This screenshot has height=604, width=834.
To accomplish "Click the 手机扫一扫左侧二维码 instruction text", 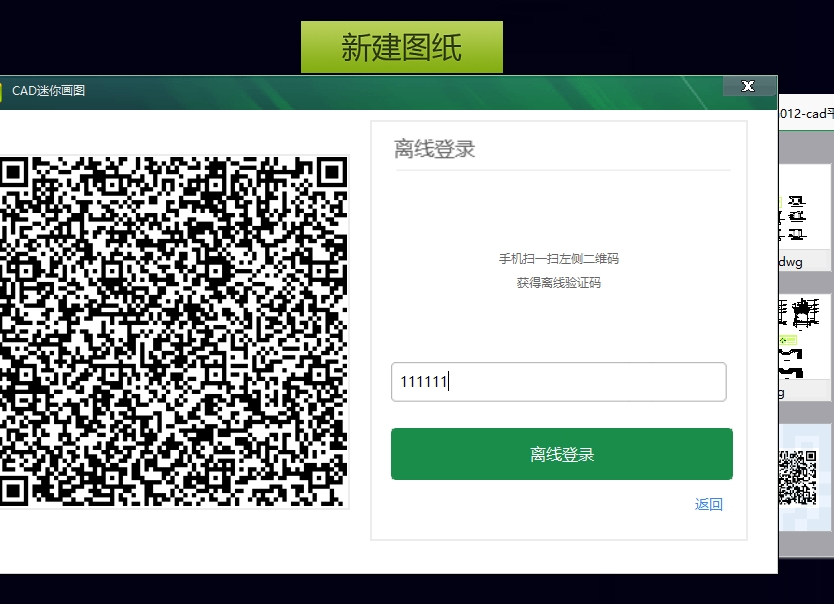I will click(558, 259).
